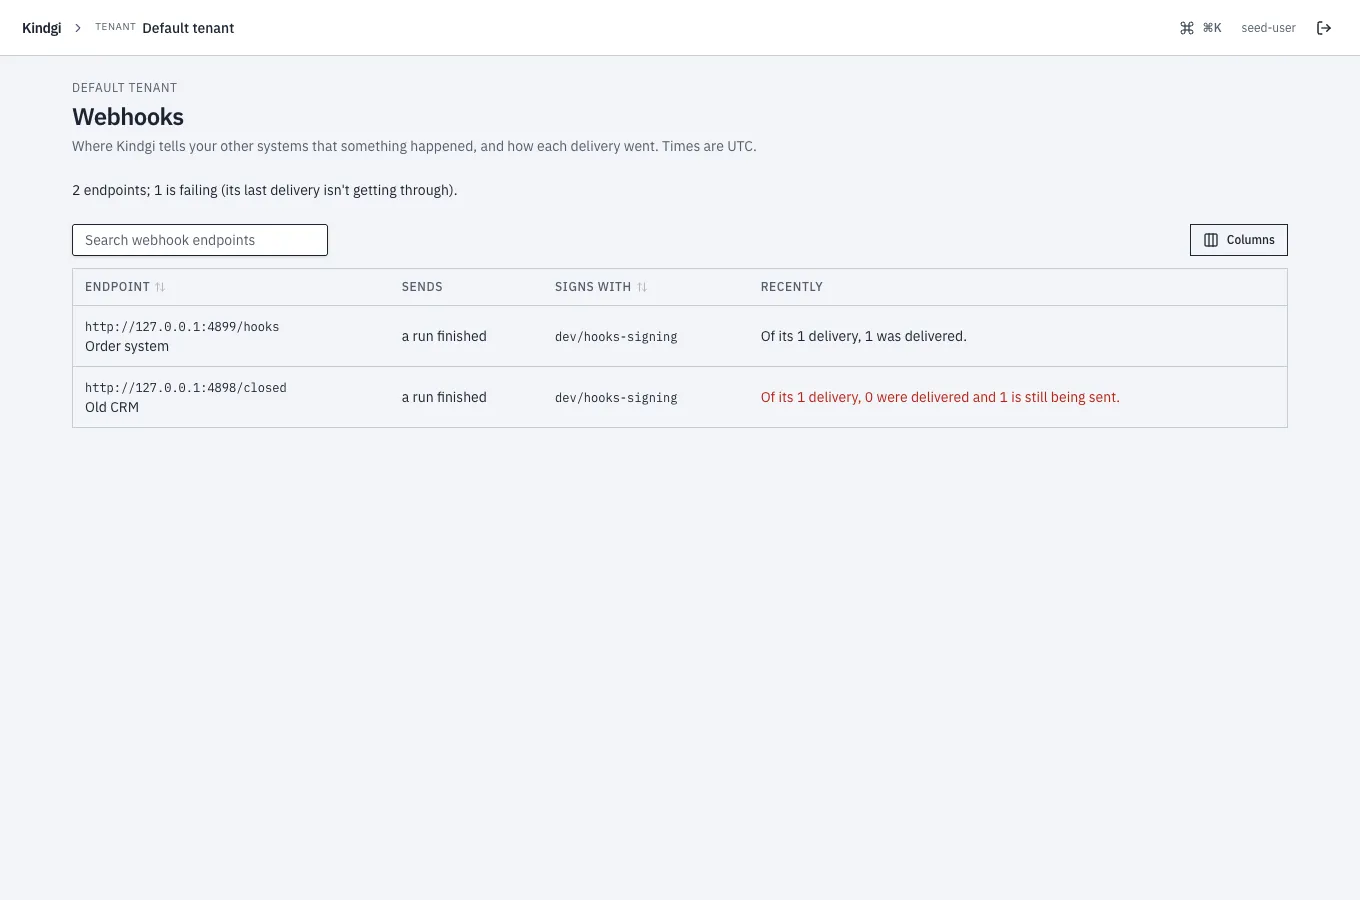Click the seed-user account name
The image size is (1360, 900).
(1268, 28)
